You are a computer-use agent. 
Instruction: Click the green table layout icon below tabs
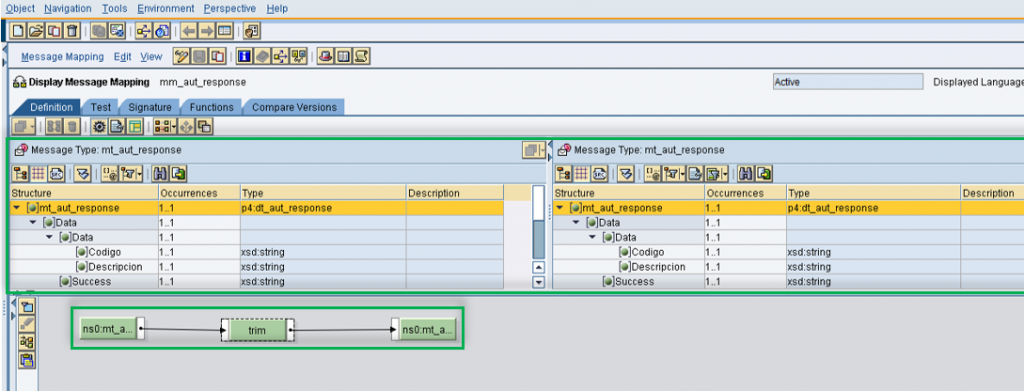135,127
